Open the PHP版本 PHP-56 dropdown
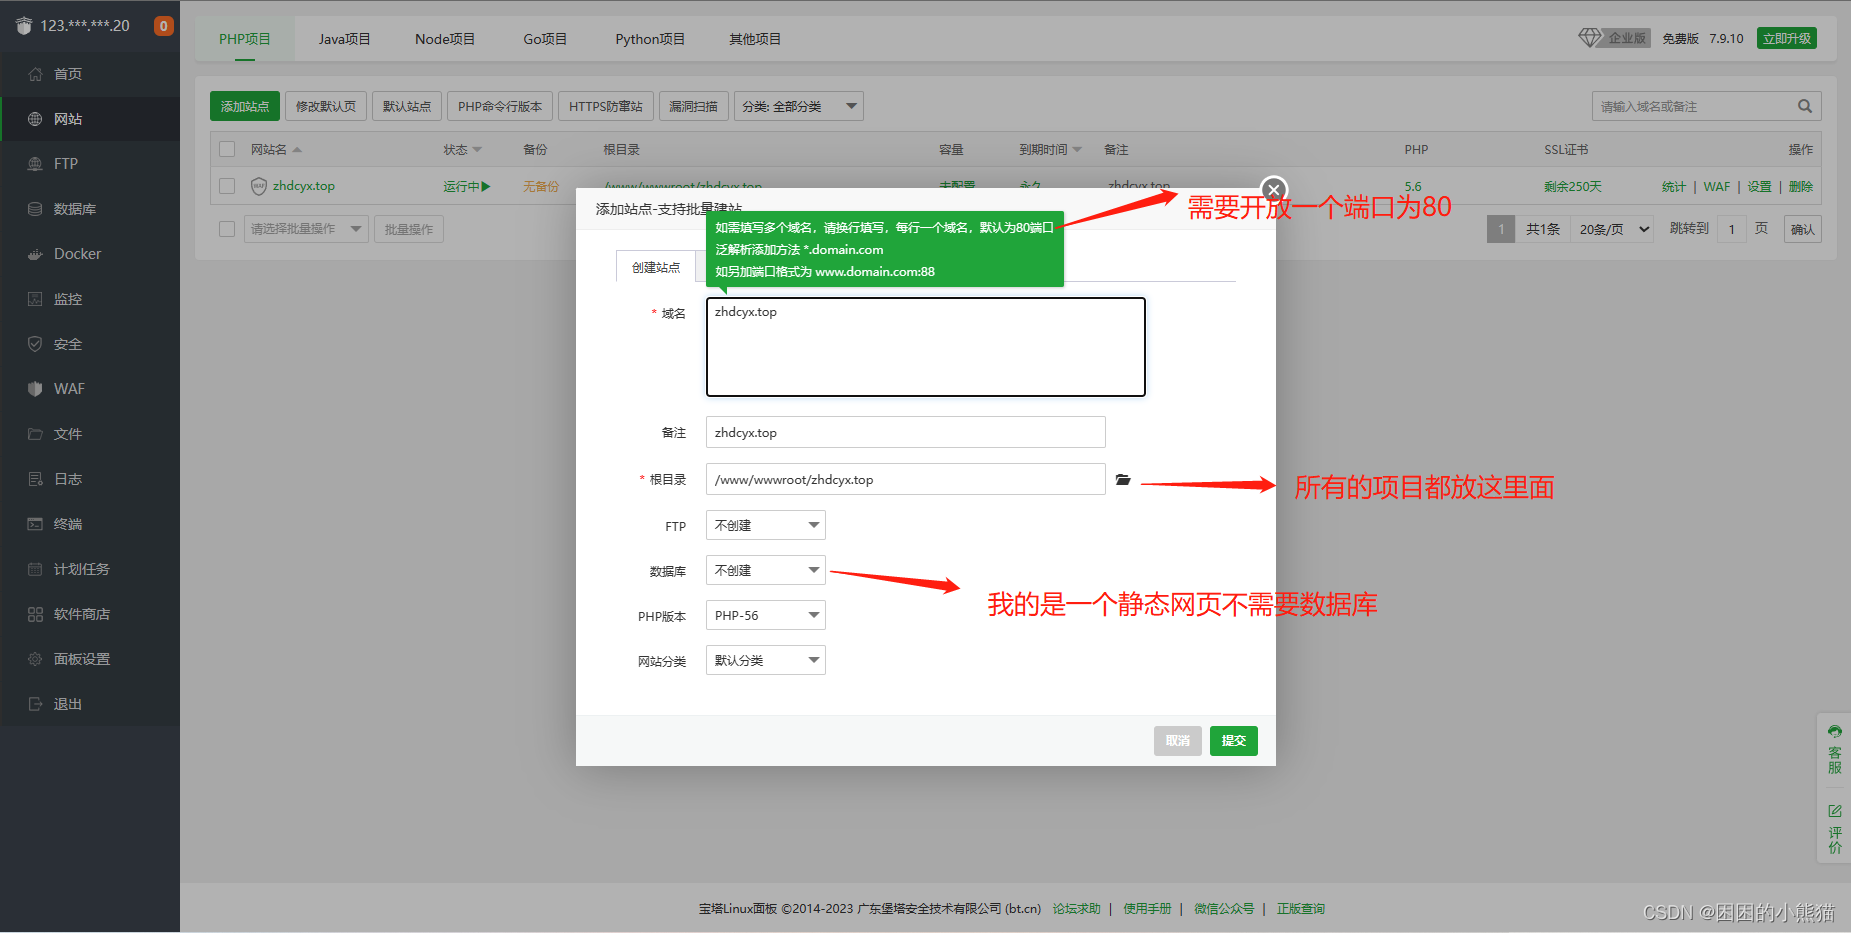 (x=765, y=615)
